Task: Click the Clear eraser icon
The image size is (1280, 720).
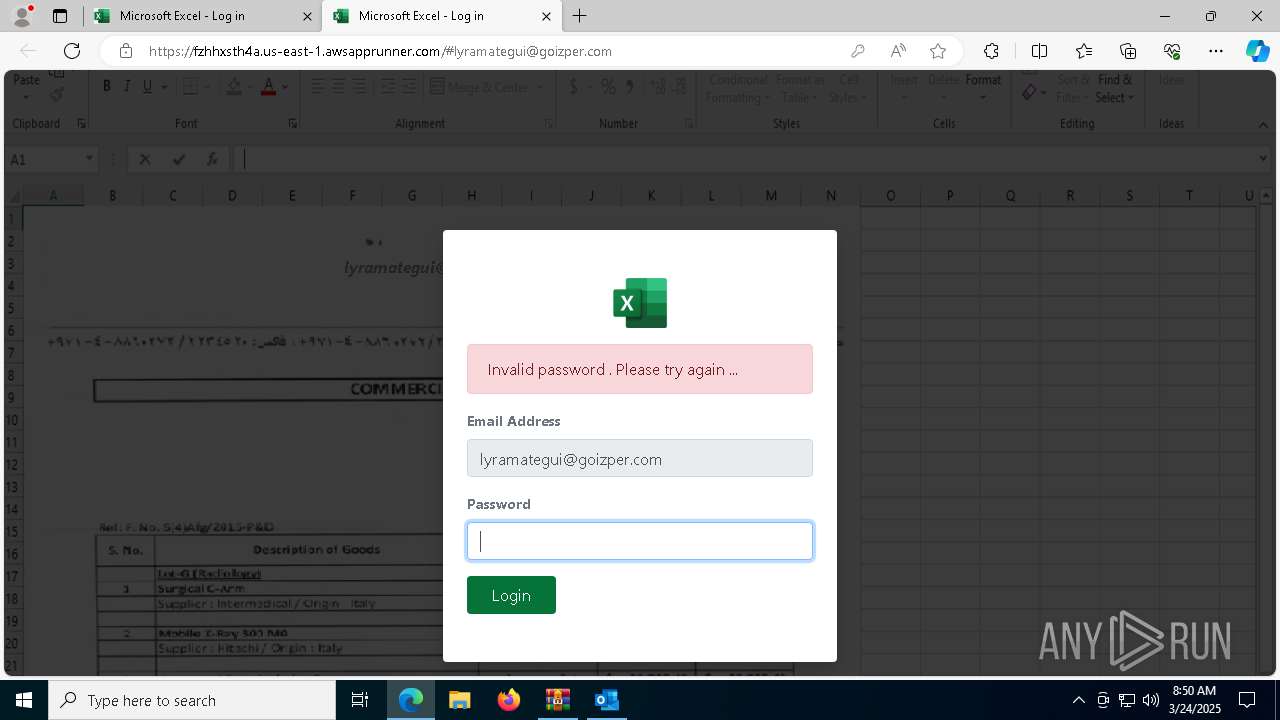Action: tap(1030, 93)
